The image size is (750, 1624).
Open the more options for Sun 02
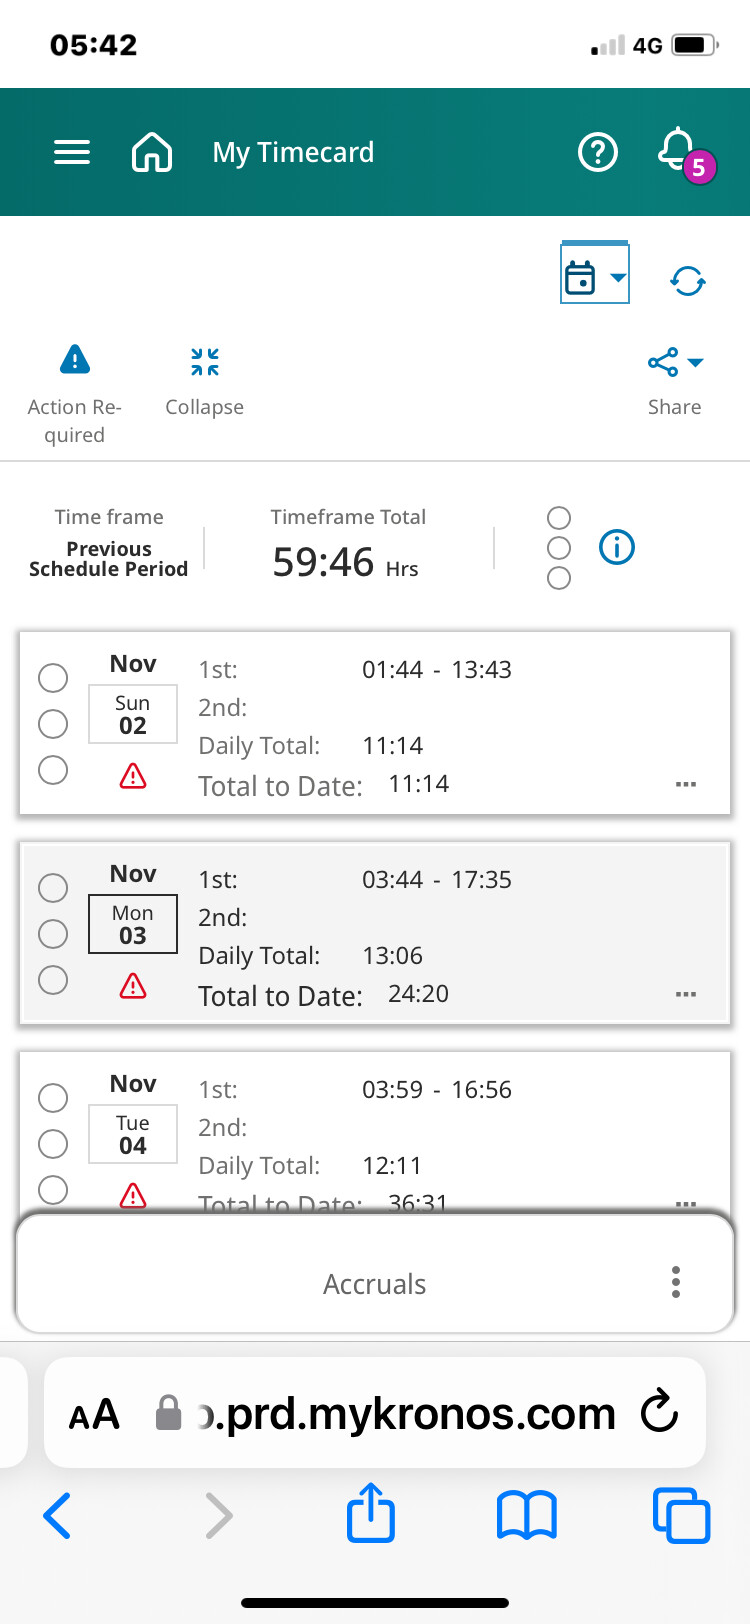point(686,784)
